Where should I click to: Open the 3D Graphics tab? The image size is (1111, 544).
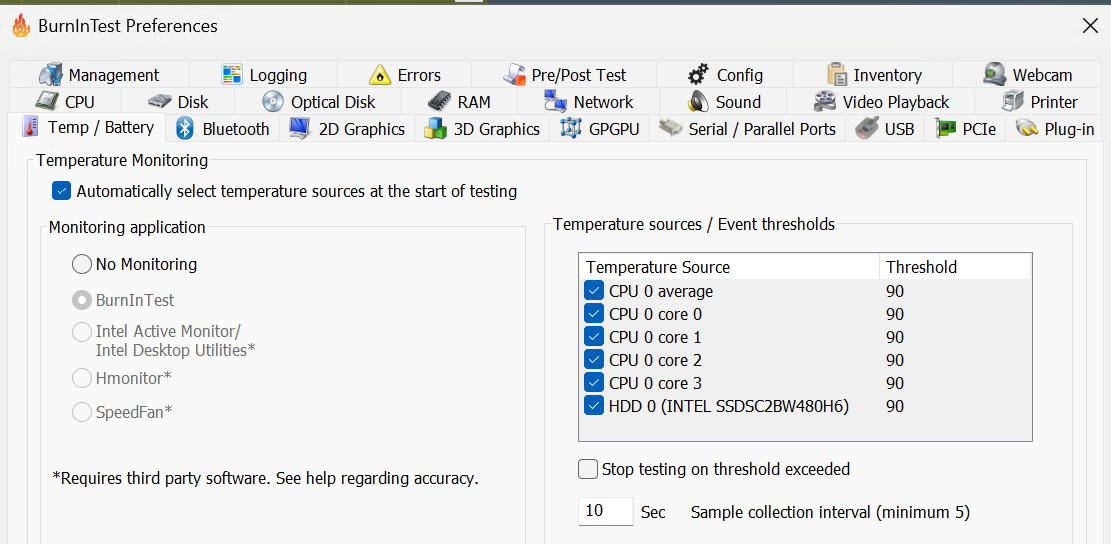click(482, 128)
